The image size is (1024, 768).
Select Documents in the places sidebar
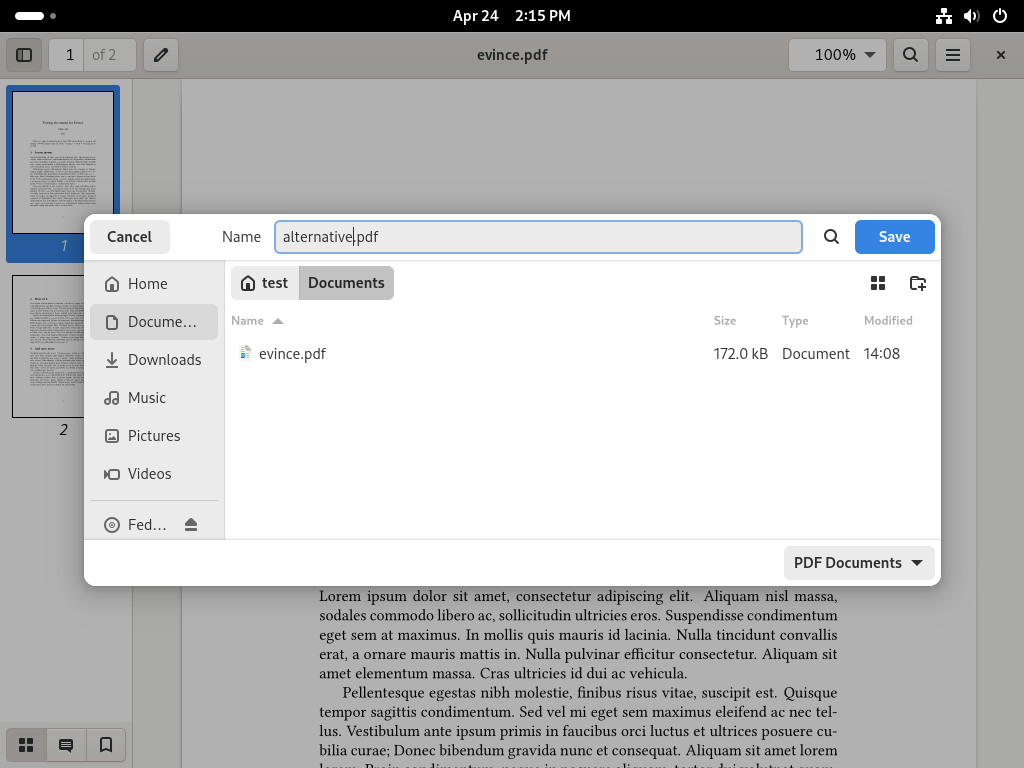tap(154, 322)
